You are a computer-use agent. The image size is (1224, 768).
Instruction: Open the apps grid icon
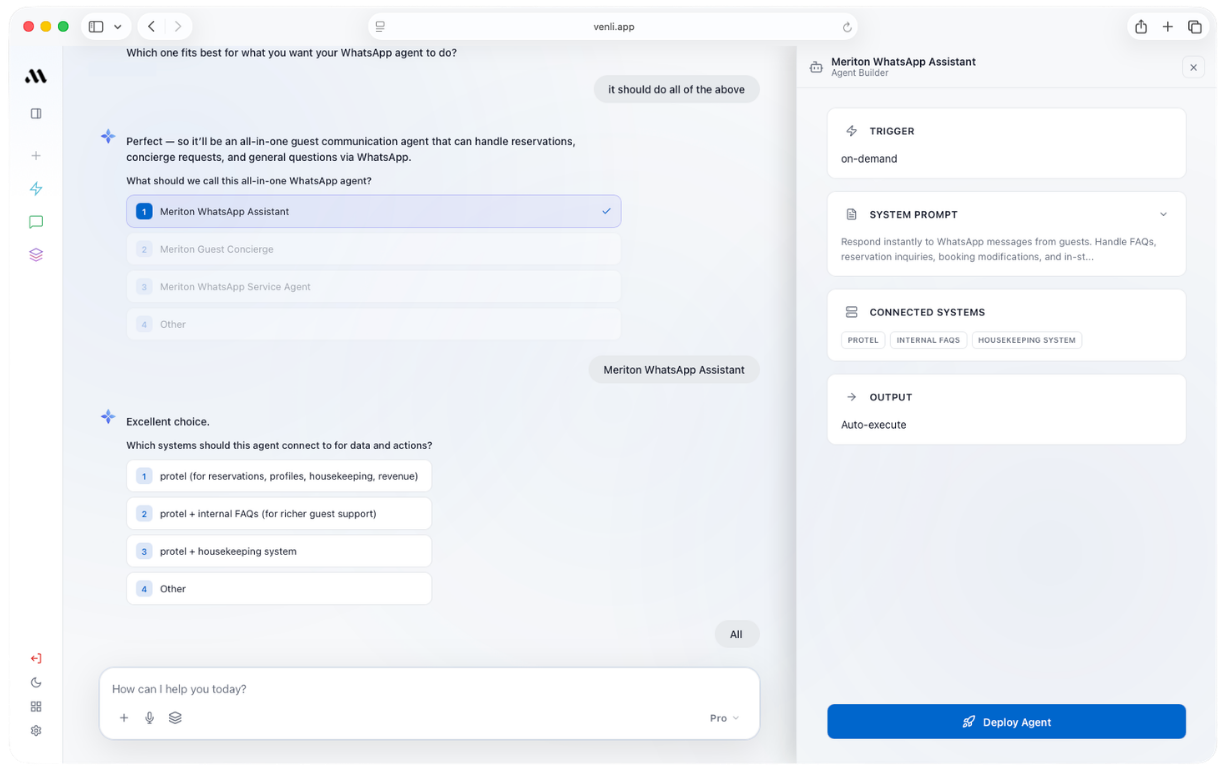36,707
